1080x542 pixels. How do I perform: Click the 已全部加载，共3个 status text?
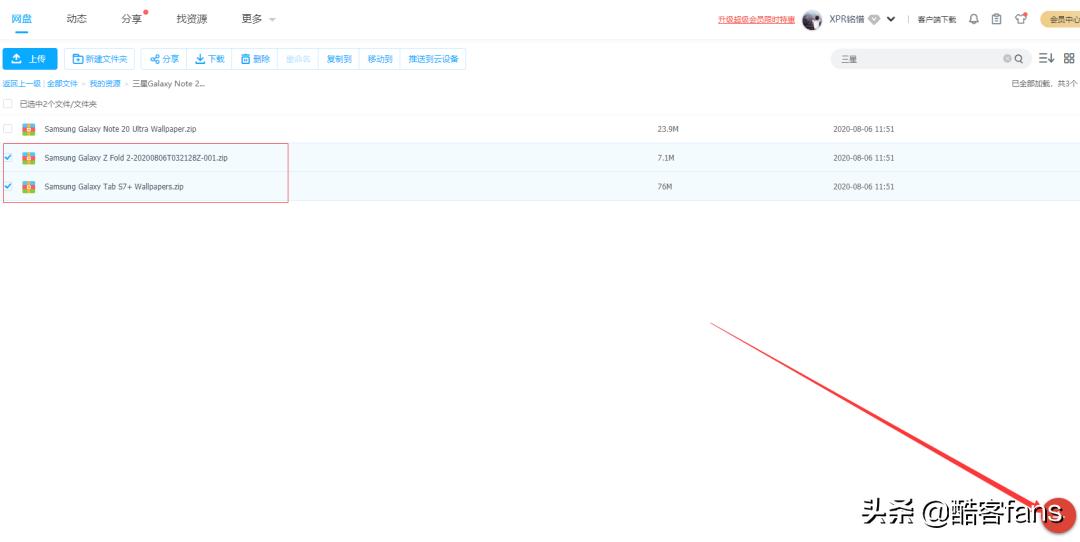coord(1044,83)
